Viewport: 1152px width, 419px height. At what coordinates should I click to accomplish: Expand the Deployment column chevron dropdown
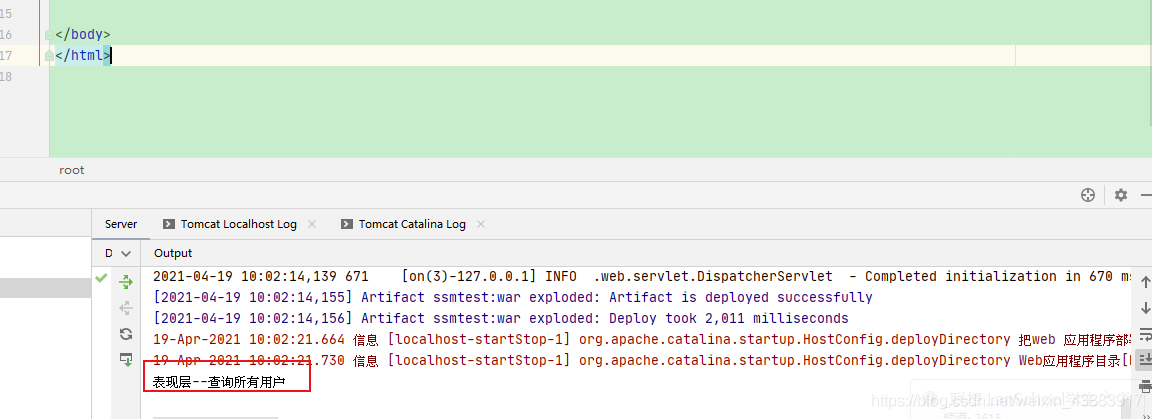126,254
